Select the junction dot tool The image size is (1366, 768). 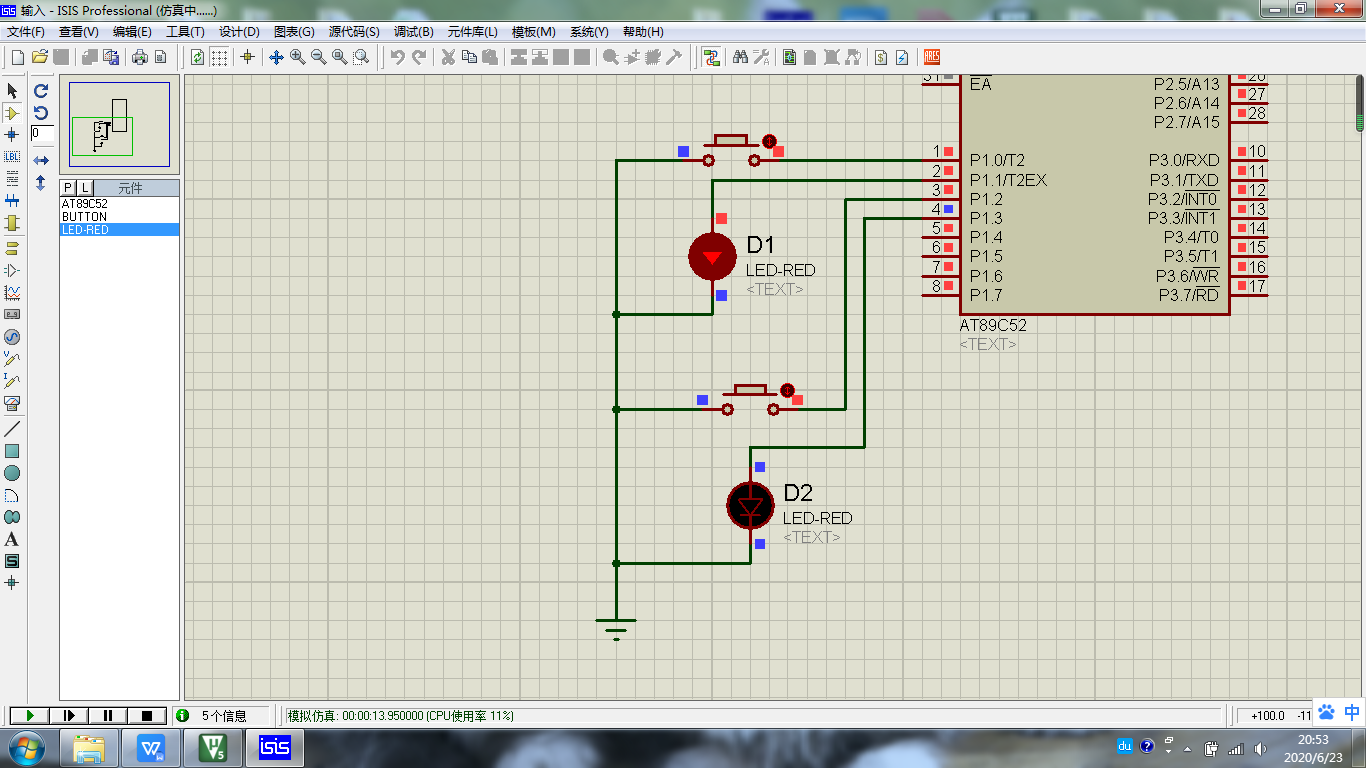pyautogui.click(x=12, y=134)
